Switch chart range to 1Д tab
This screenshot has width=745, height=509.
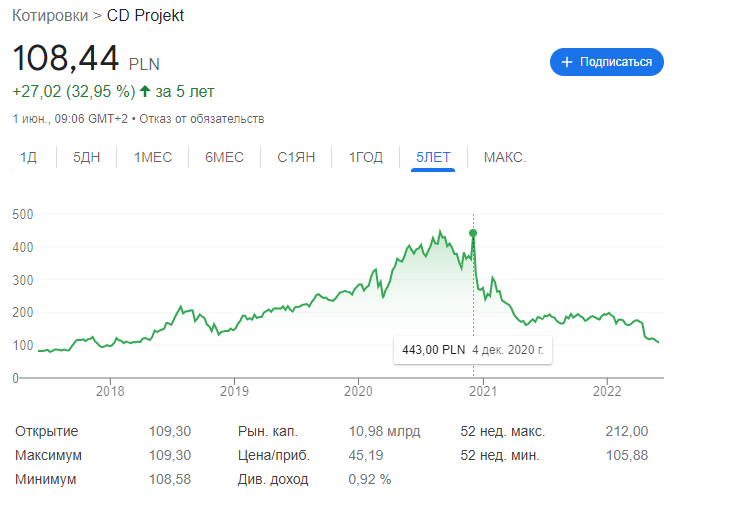point(28,157)
